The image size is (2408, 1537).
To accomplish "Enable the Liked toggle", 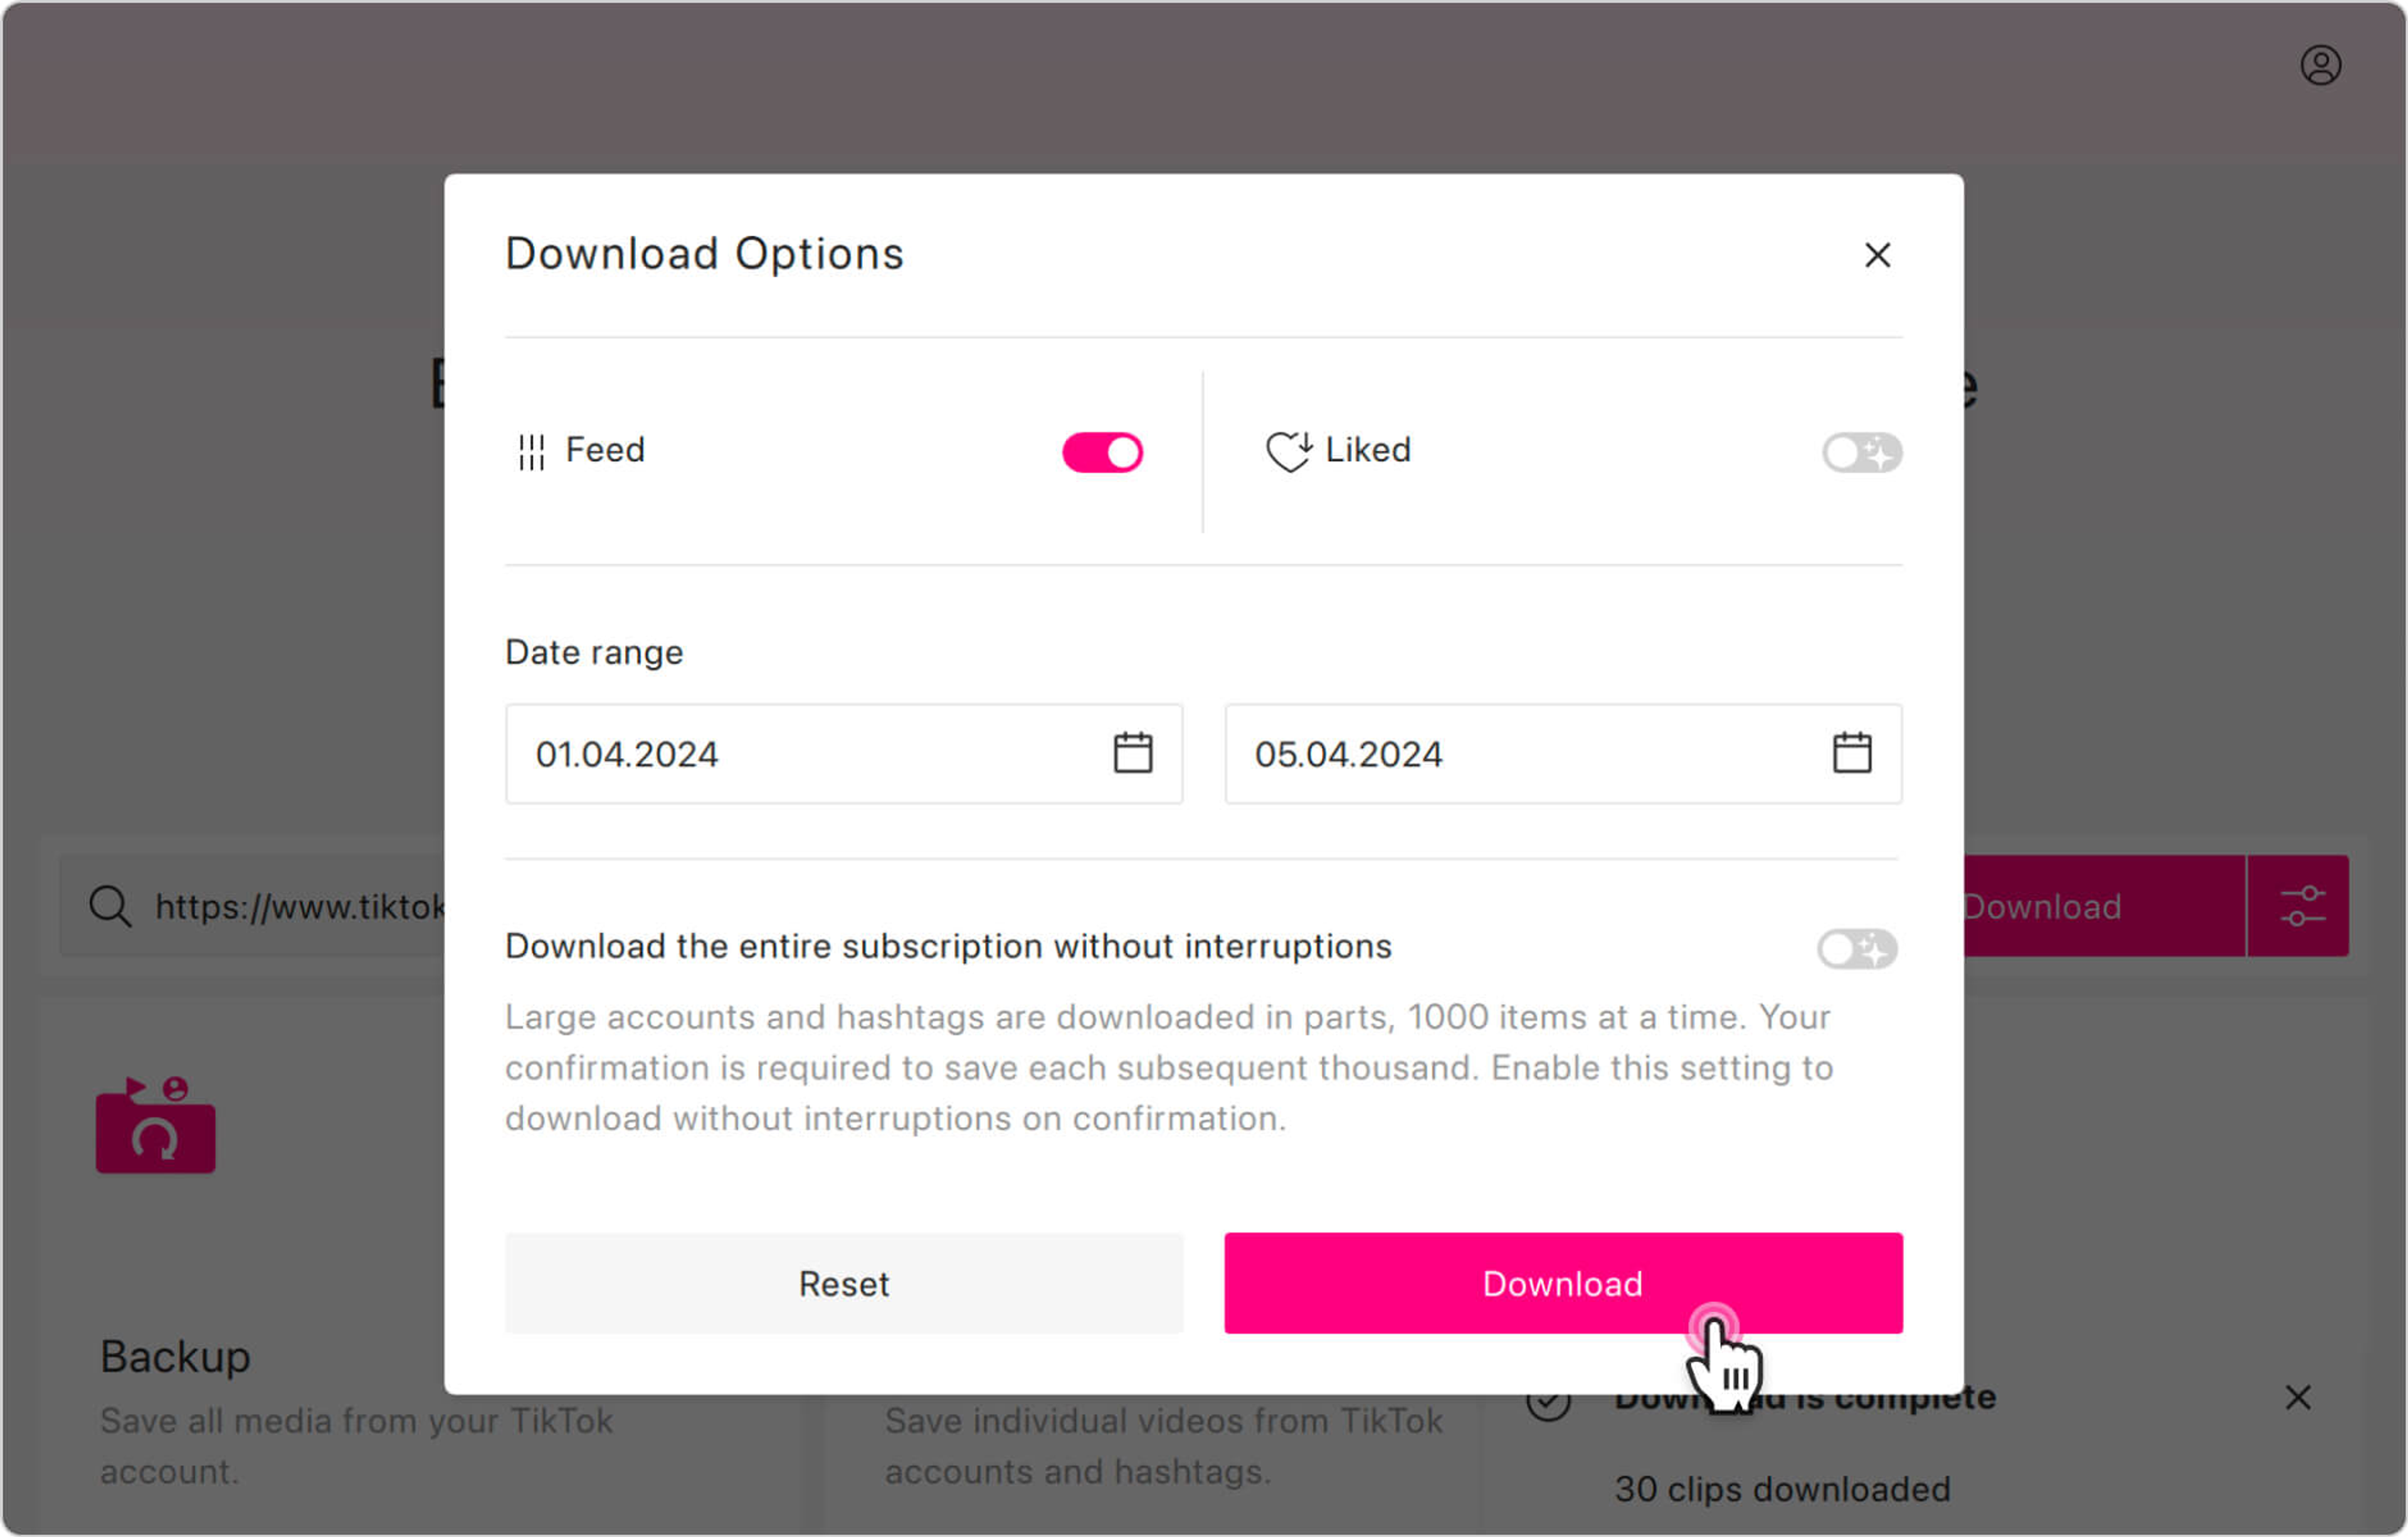I will pyautogui.click(x=1861, y=452).
